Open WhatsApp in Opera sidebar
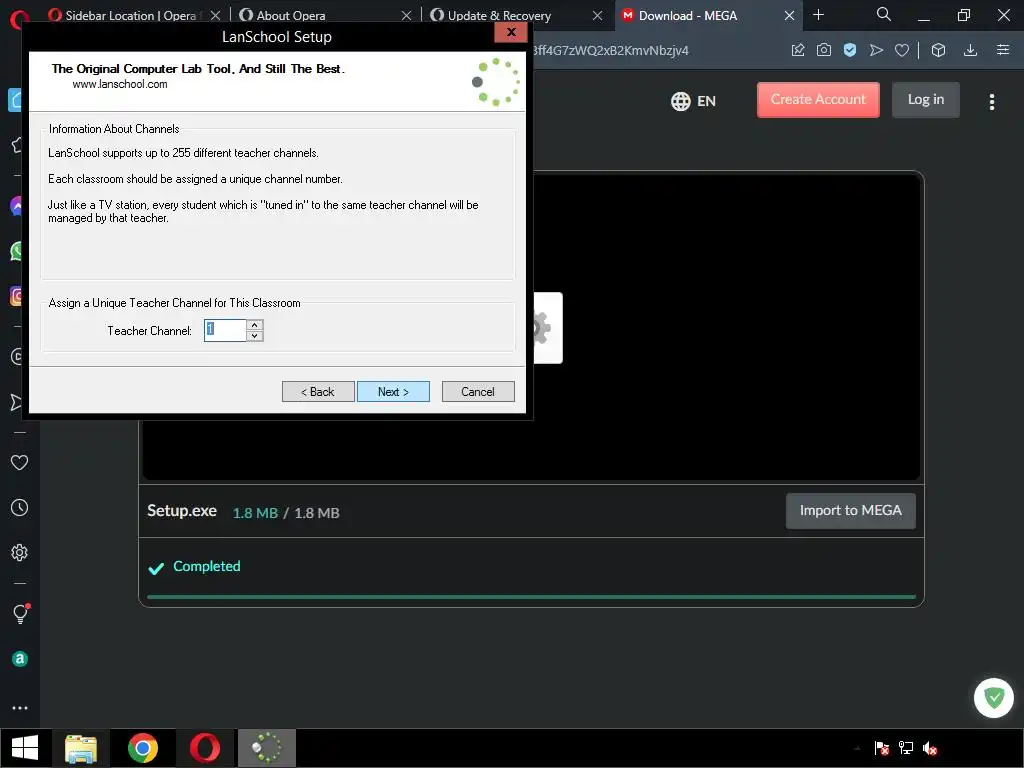The height and width of the screenshot is (768, 1024). coord(17,251)
